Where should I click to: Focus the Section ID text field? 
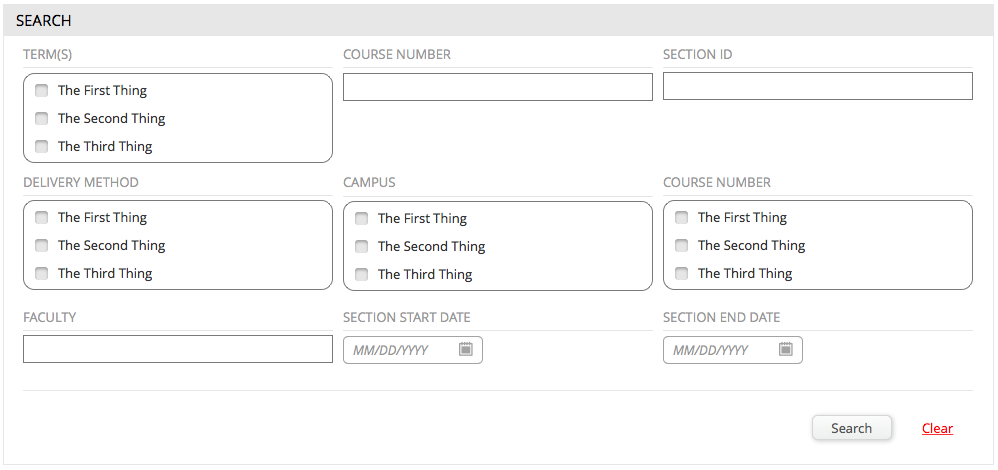tap(818, 86)
